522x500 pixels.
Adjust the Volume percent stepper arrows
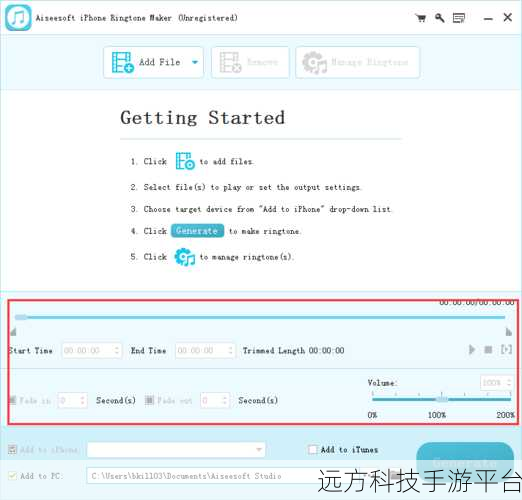tap(509, 383)
